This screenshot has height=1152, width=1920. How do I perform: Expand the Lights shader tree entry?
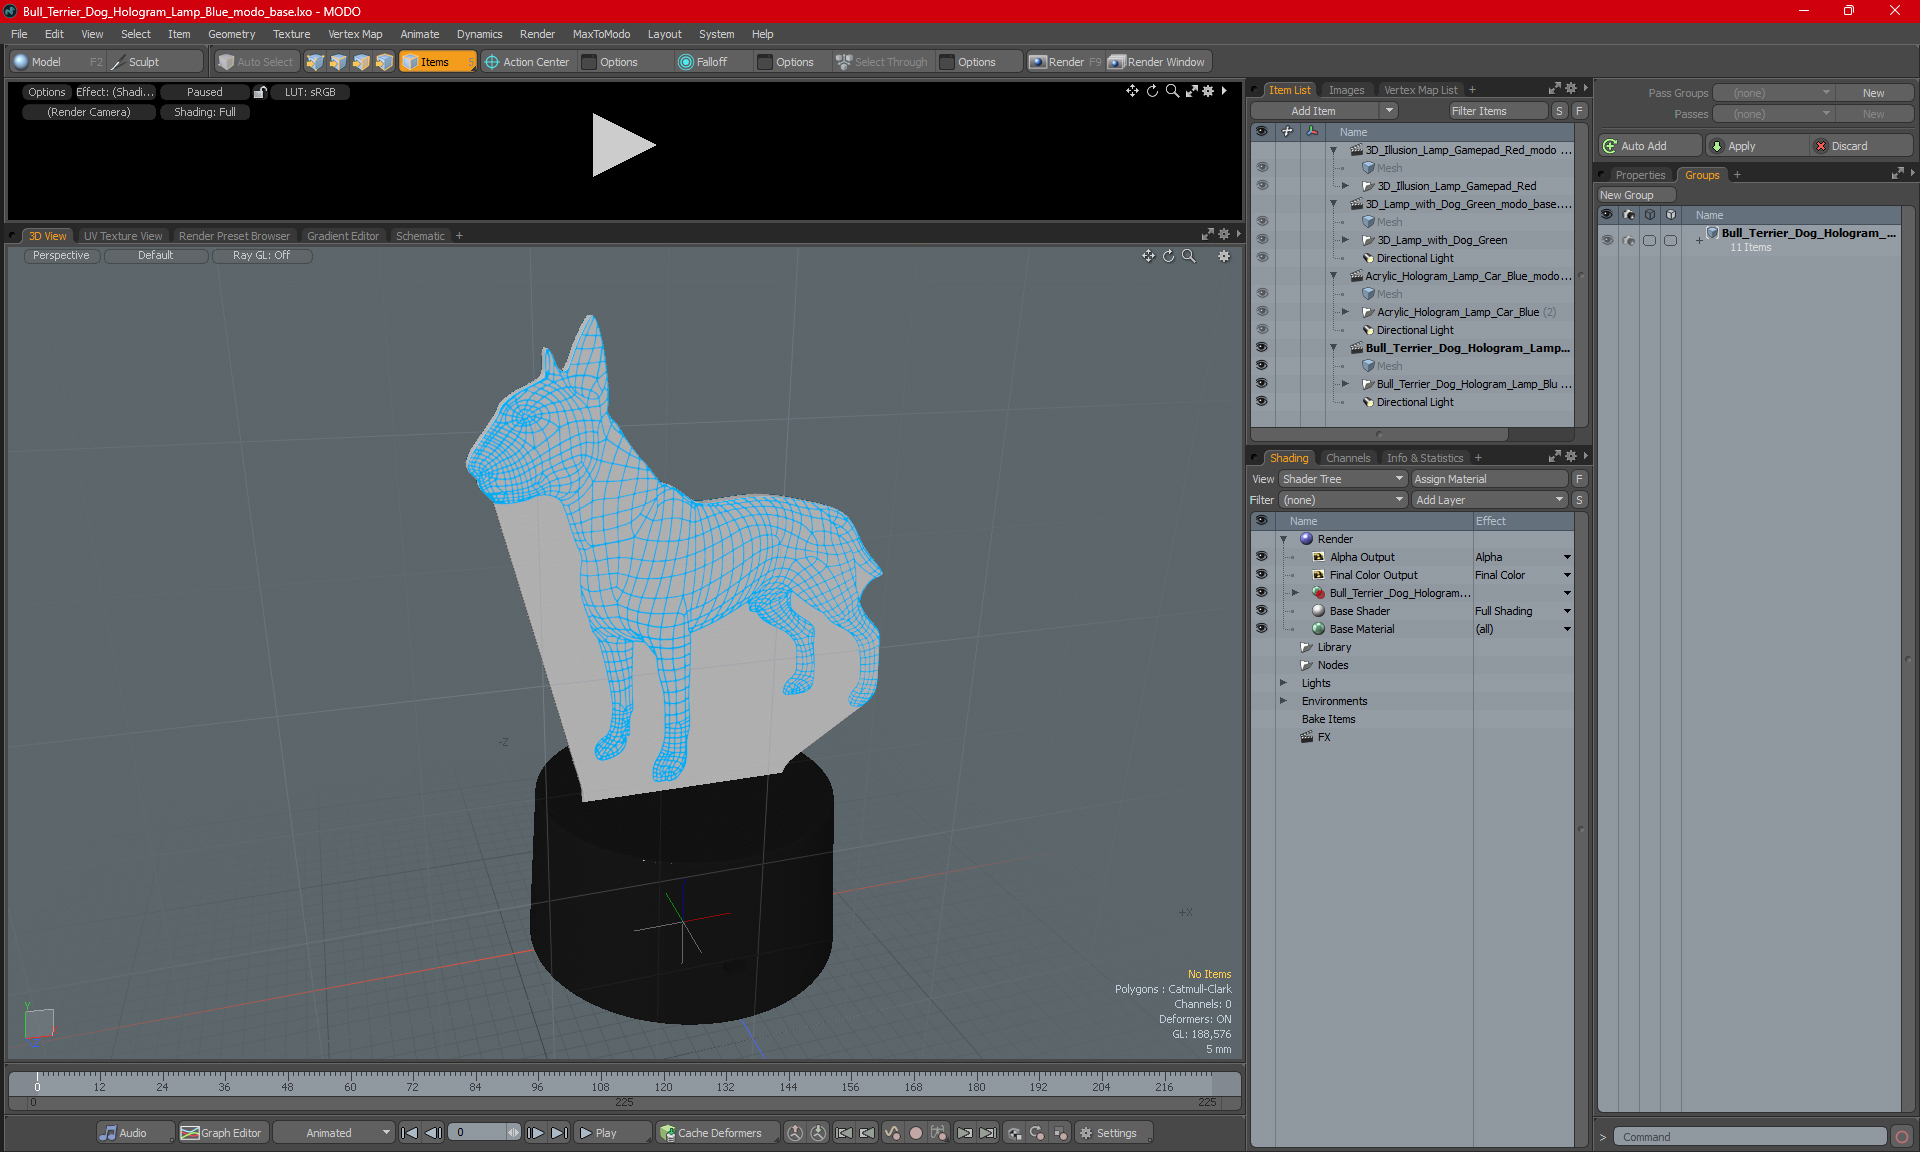(x=1284, y=683)
